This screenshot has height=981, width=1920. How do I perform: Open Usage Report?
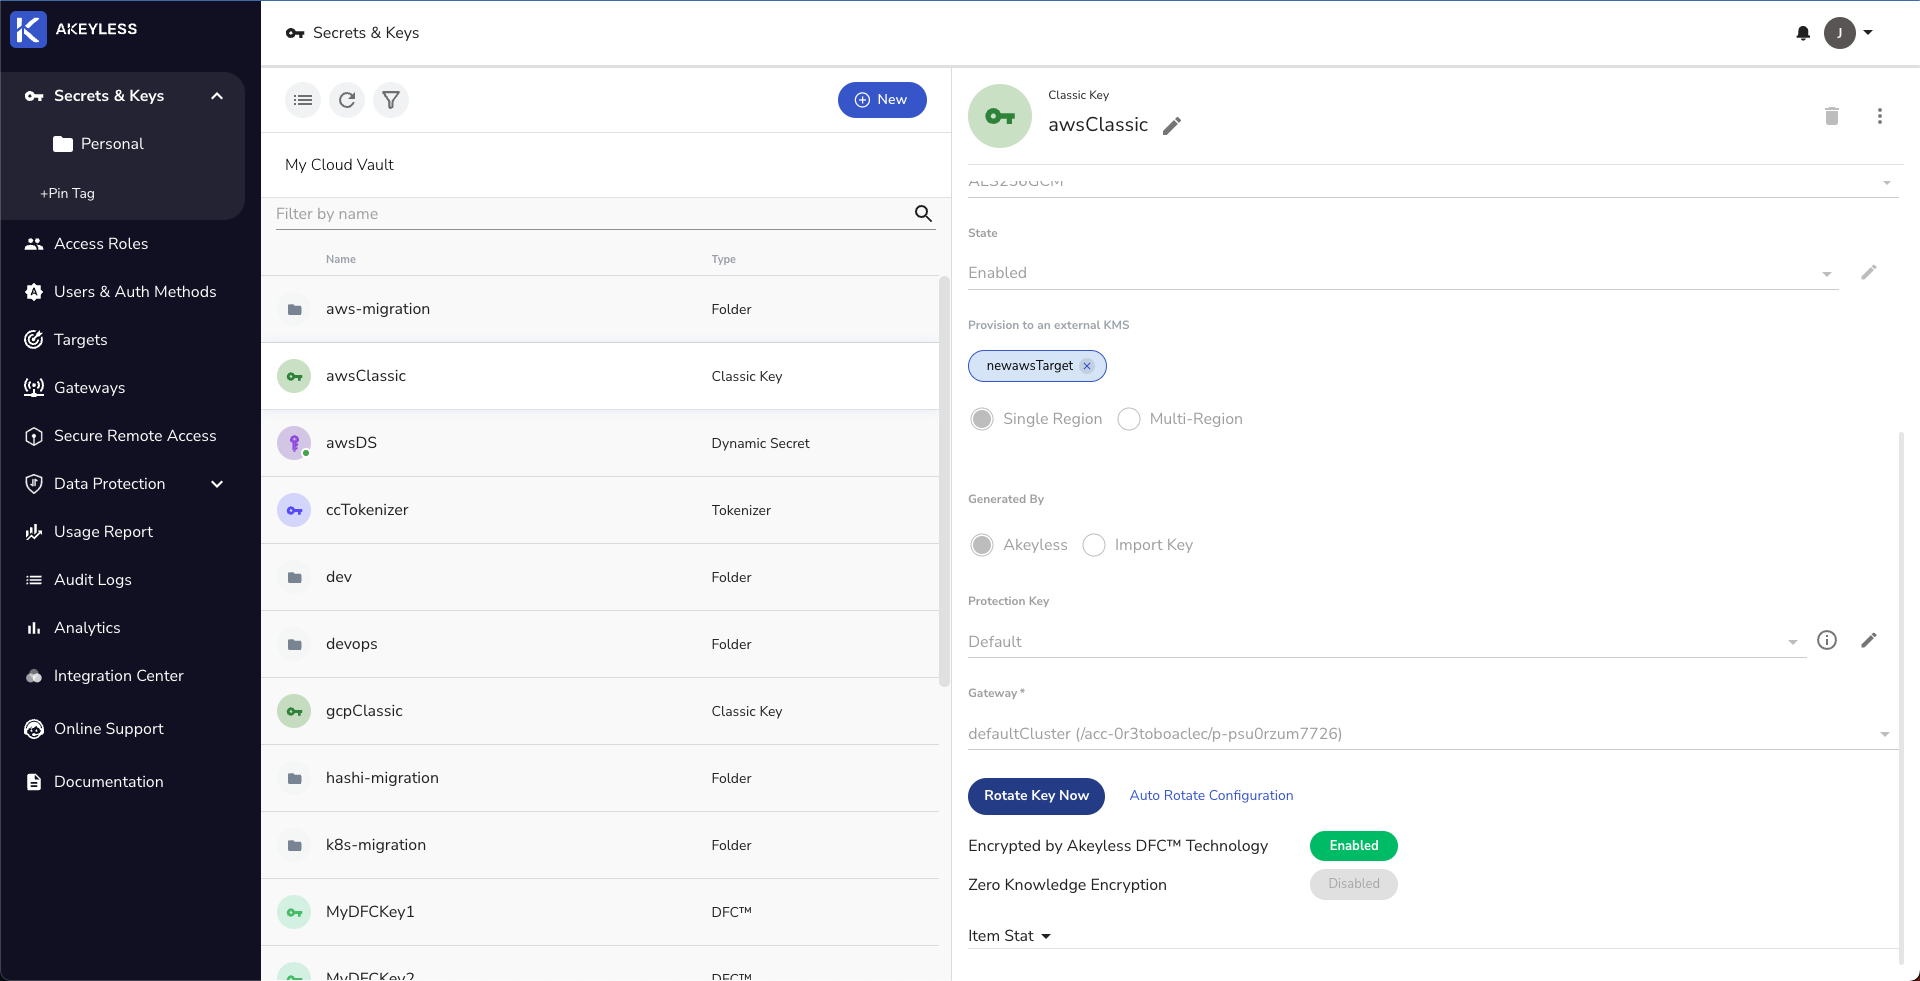click(103, 532)
